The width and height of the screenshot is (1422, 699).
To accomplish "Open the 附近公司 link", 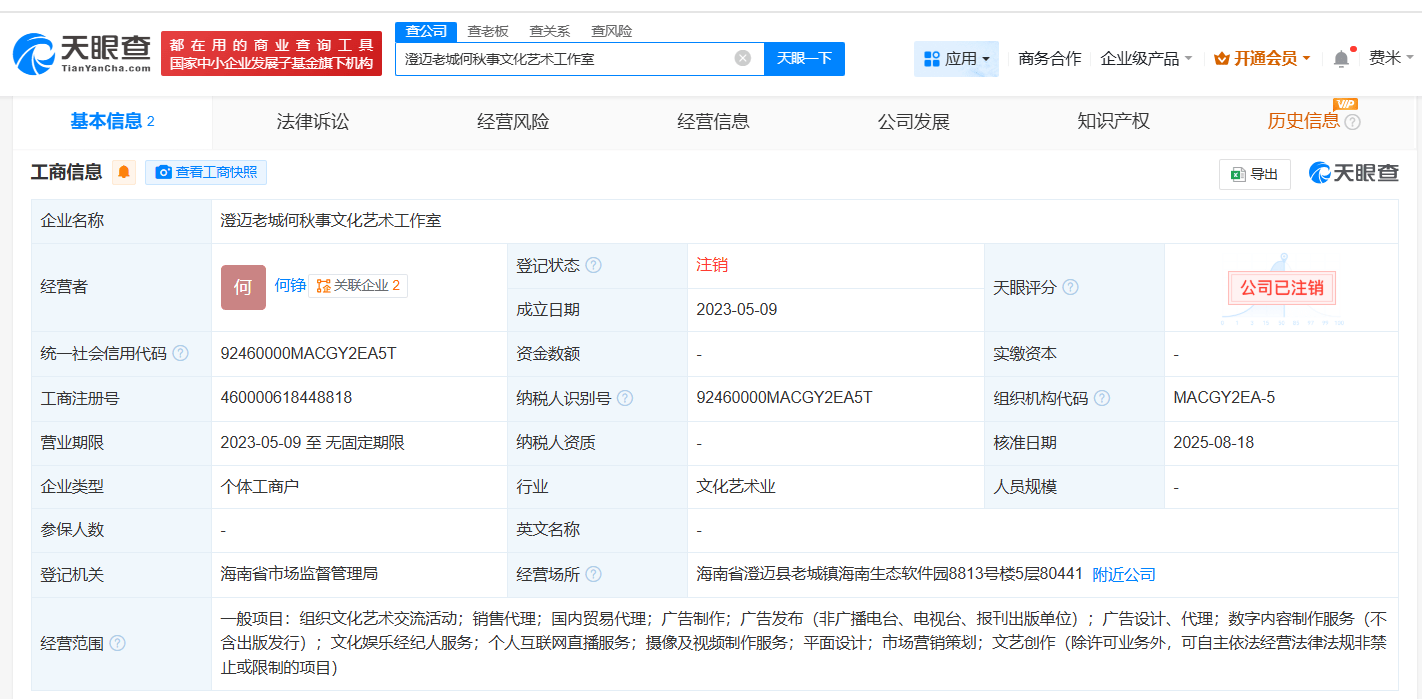I will click(1123, 575).
